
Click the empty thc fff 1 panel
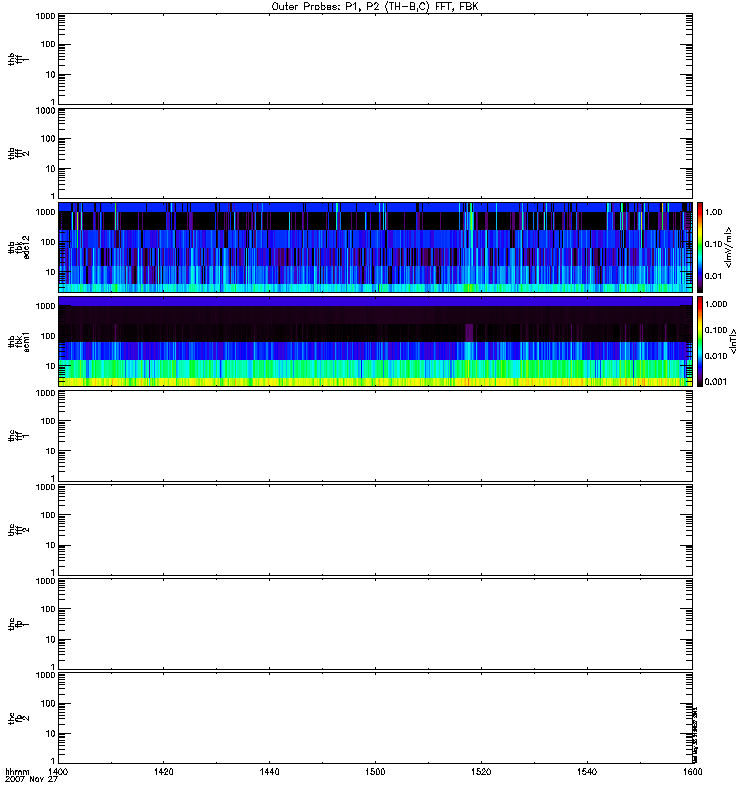[x=375, y=434]
